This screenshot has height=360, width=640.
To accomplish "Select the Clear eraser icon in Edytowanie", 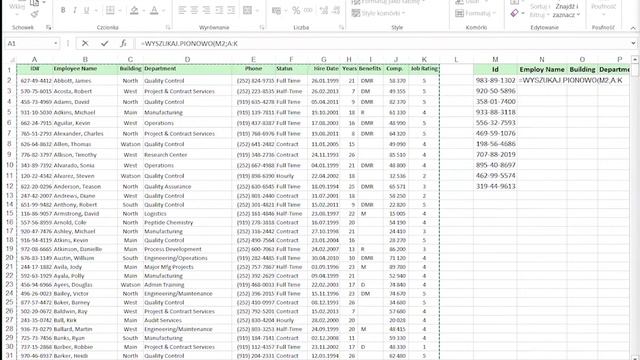I will 515,13.
